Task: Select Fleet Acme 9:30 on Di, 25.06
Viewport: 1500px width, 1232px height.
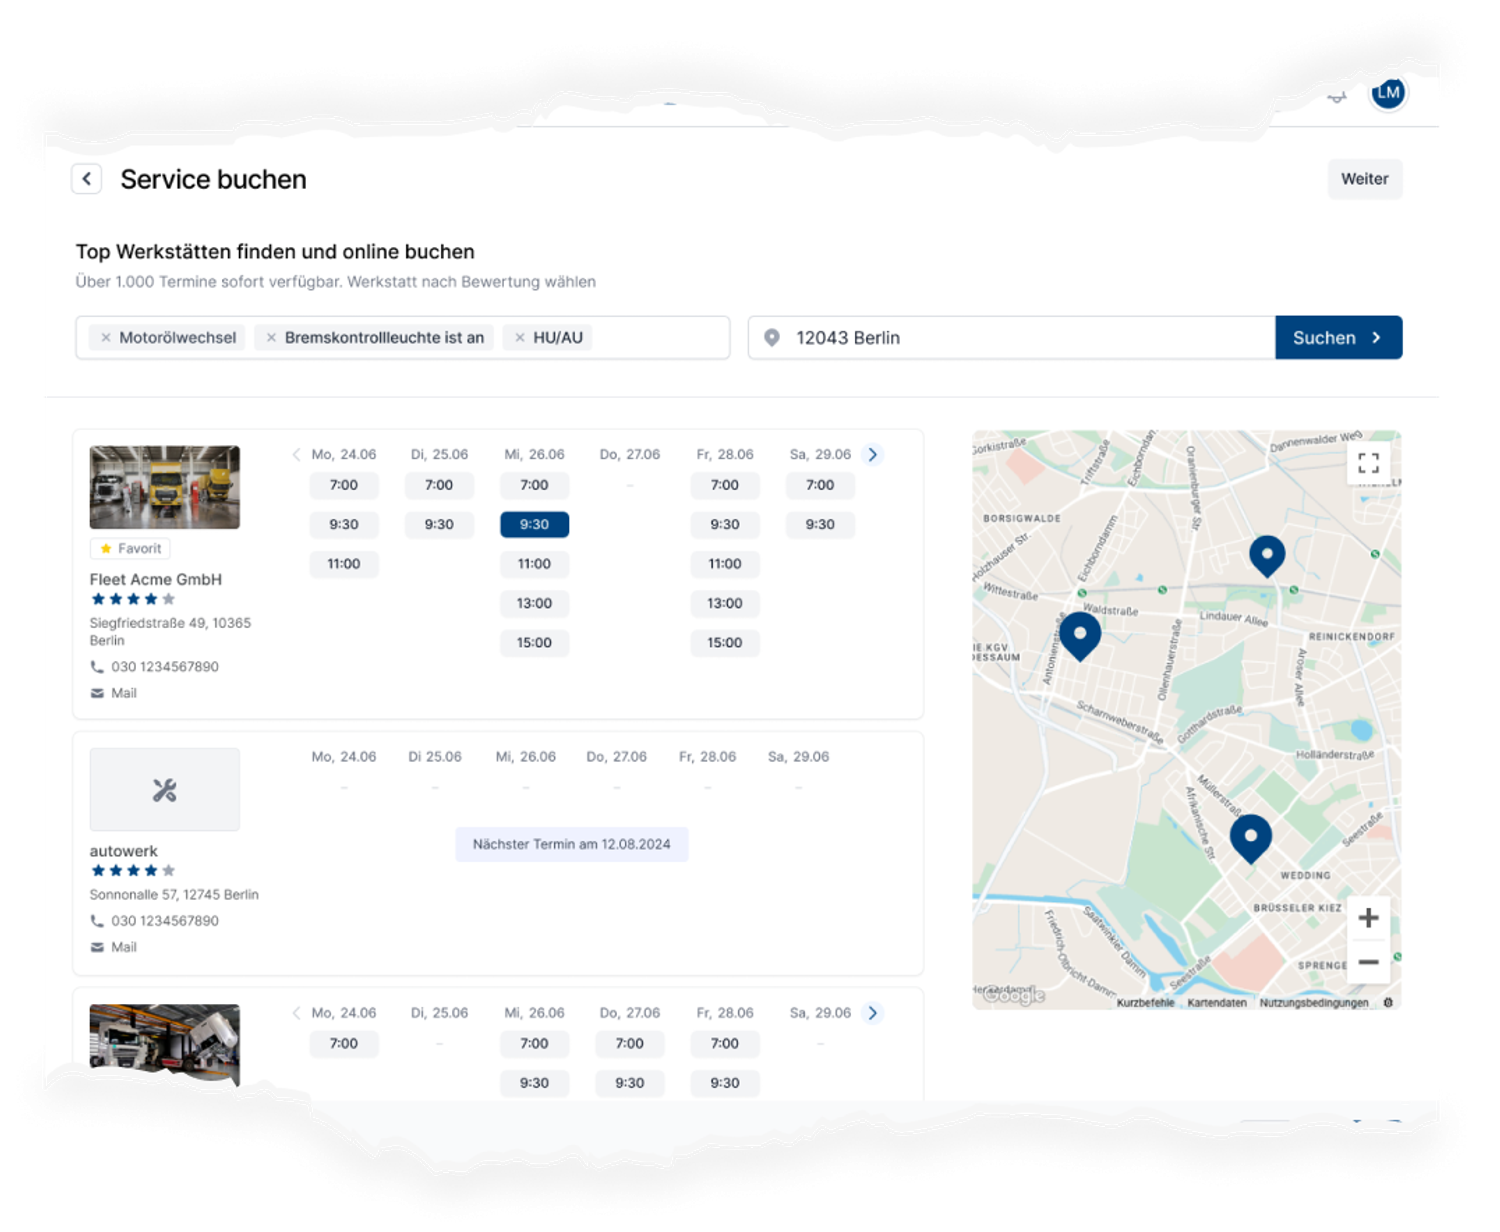Action: point(439,524)
